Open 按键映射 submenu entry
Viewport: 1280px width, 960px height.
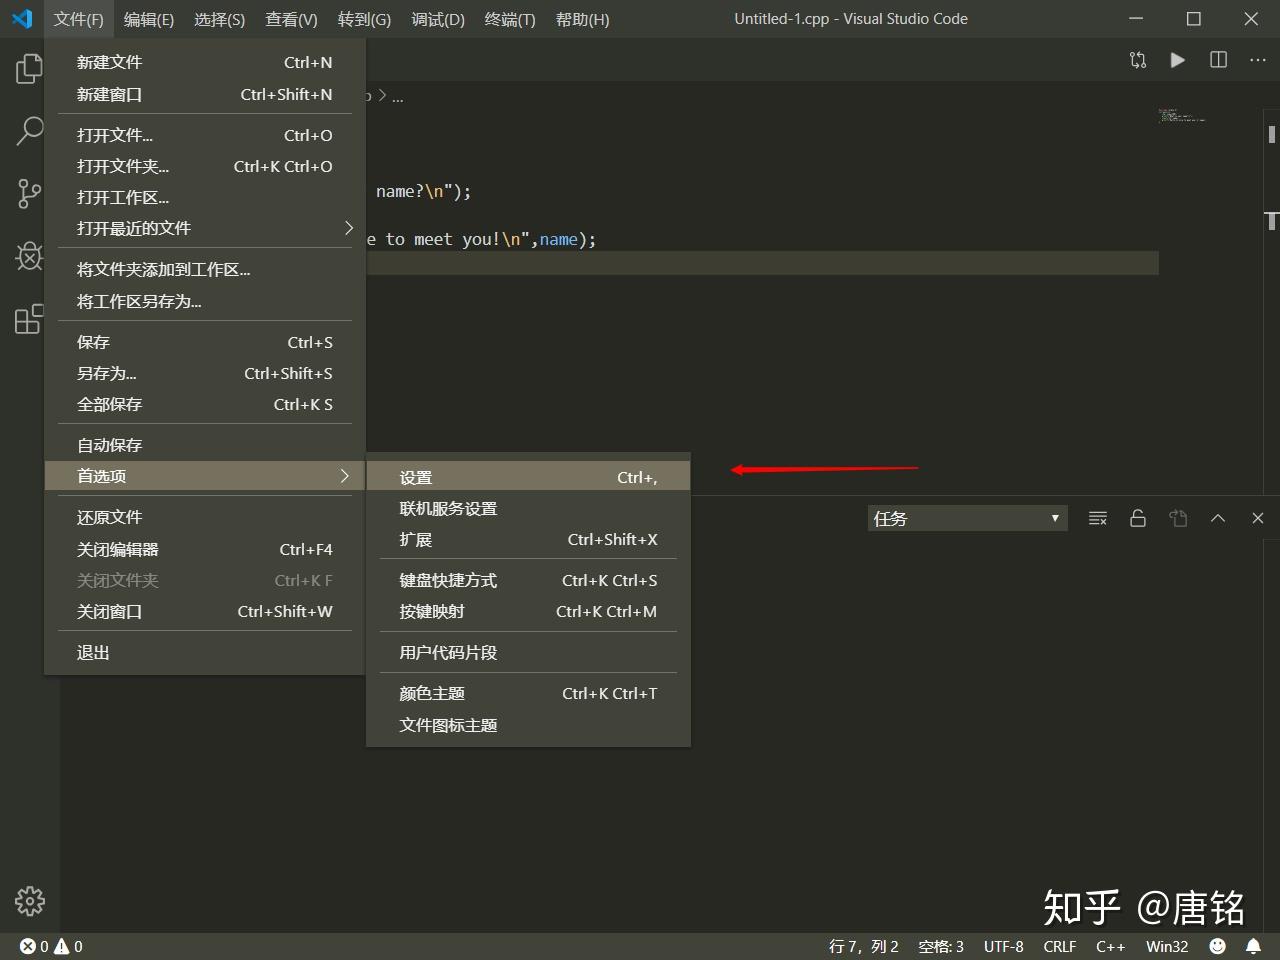pos(528,611)
